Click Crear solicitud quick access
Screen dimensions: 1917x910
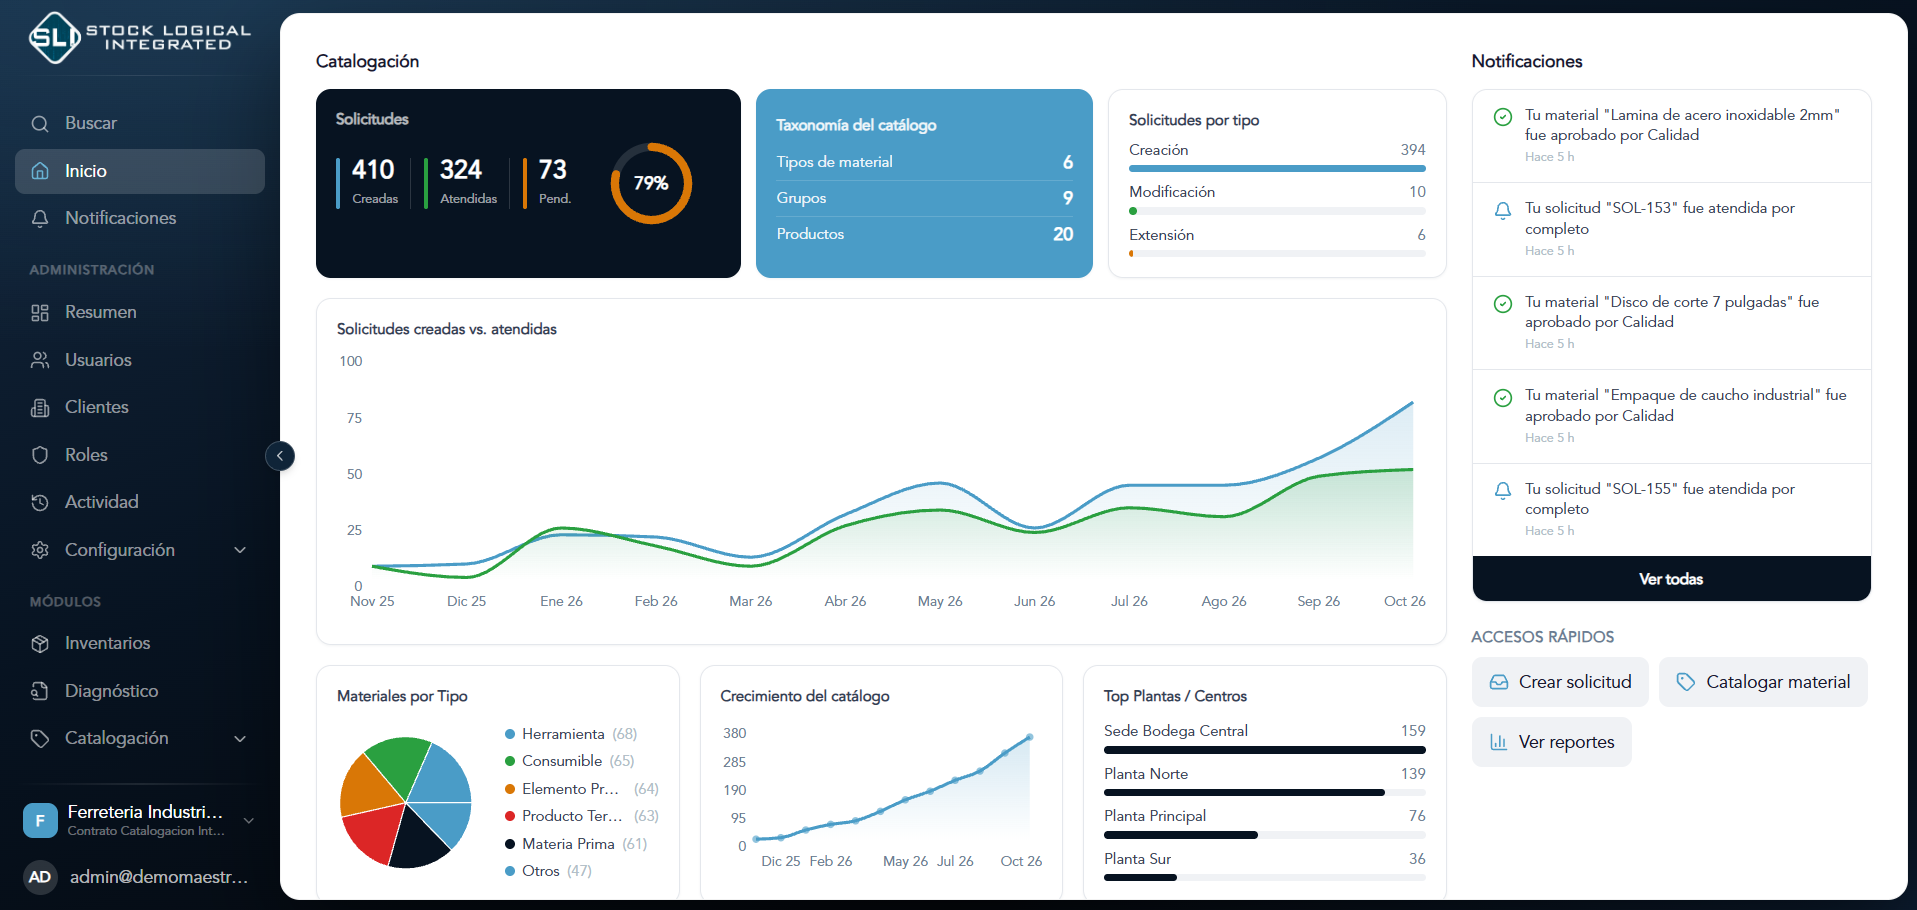pyautogui.click(x=1560, y=682)
